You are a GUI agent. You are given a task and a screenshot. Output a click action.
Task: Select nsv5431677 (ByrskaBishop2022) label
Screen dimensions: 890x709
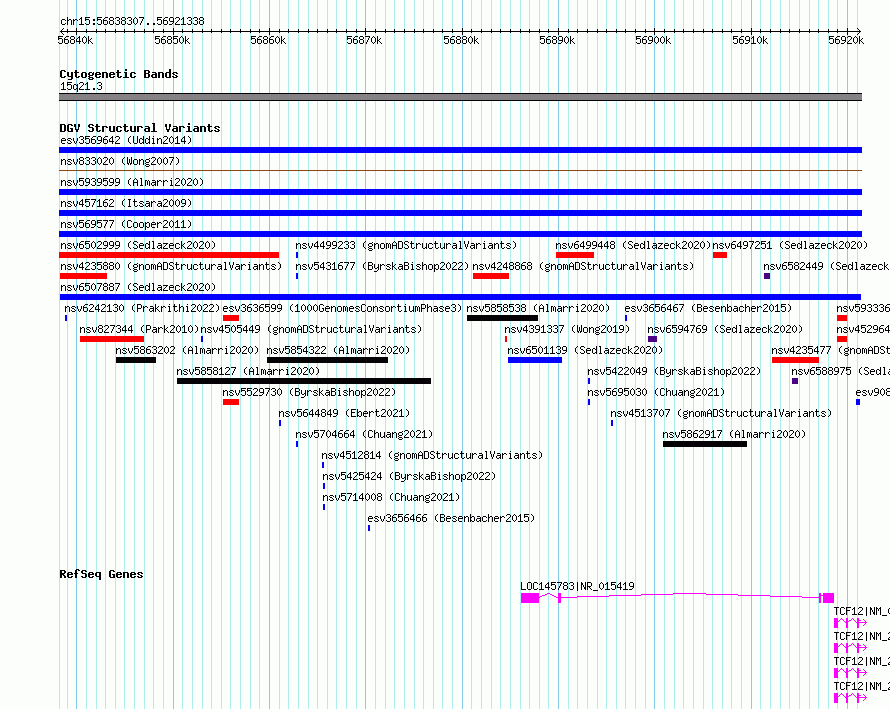pos(382,266)
